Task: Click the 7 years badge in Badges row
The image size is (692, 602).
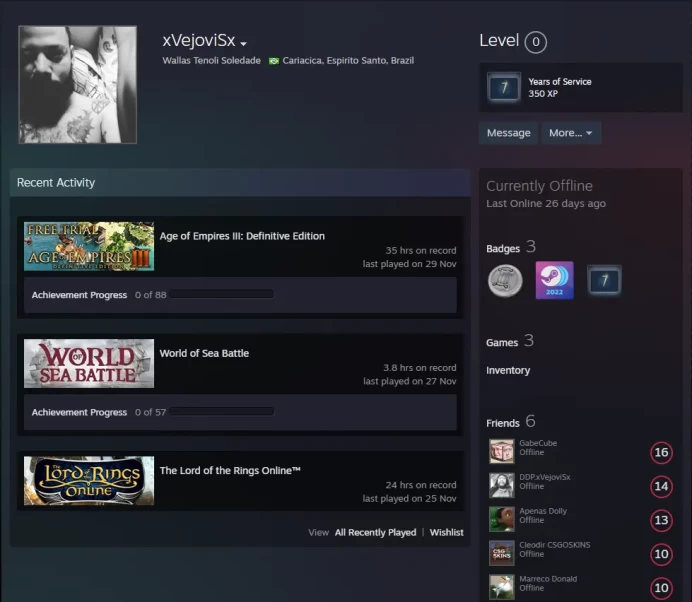Action: [604, 280]
